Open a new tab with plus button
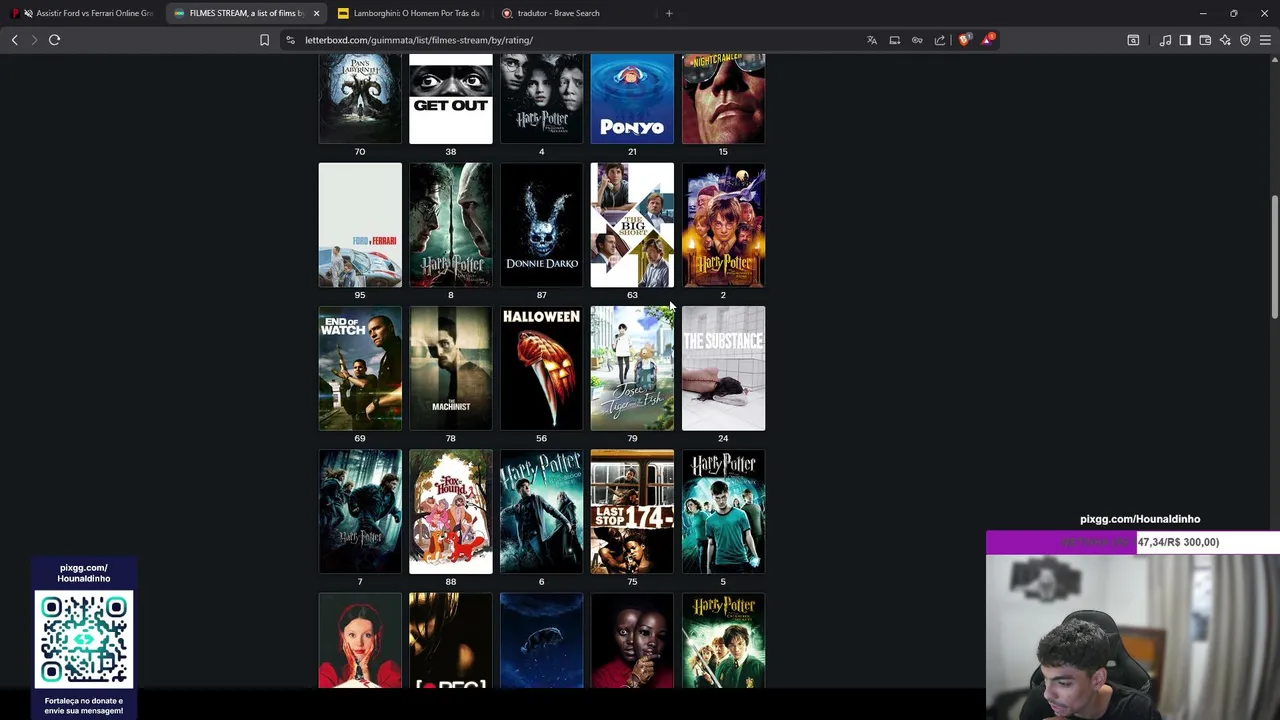Screen dimensions: 1280x720 pyautogui.click(x=669, y=13)
